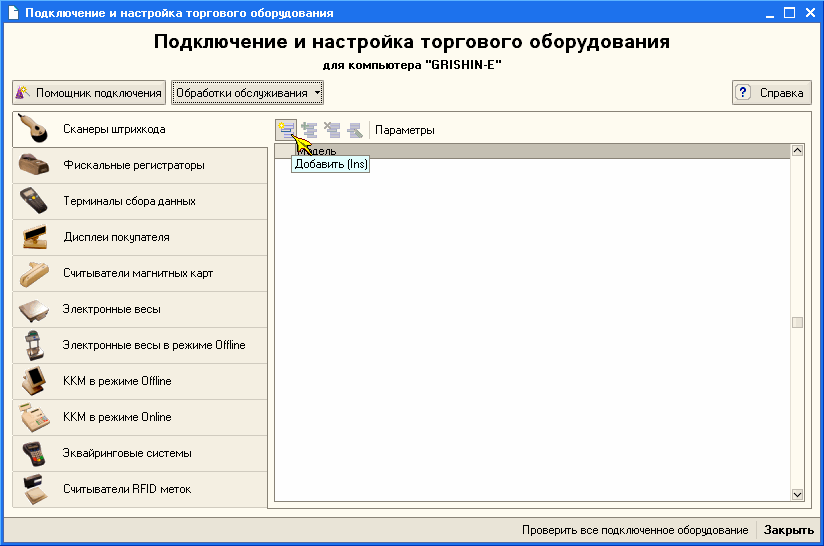The height and width of the screenshot is (546, 824).
Task: Go to Считыватели магнитных карт tab
Action: coord(140,273)
